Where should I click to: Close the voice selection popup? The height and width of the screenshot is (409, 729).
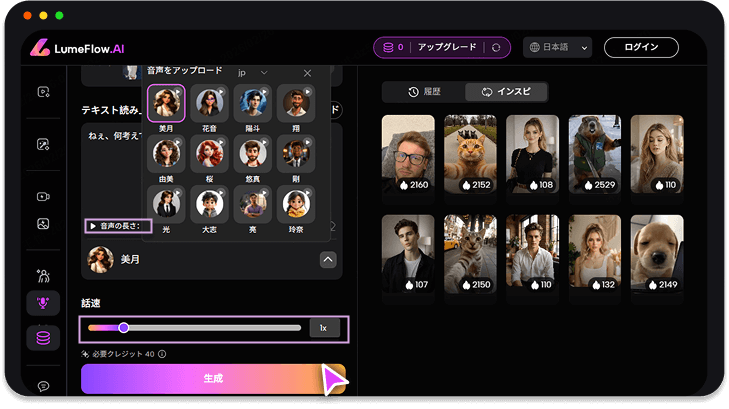pos(307,73)
